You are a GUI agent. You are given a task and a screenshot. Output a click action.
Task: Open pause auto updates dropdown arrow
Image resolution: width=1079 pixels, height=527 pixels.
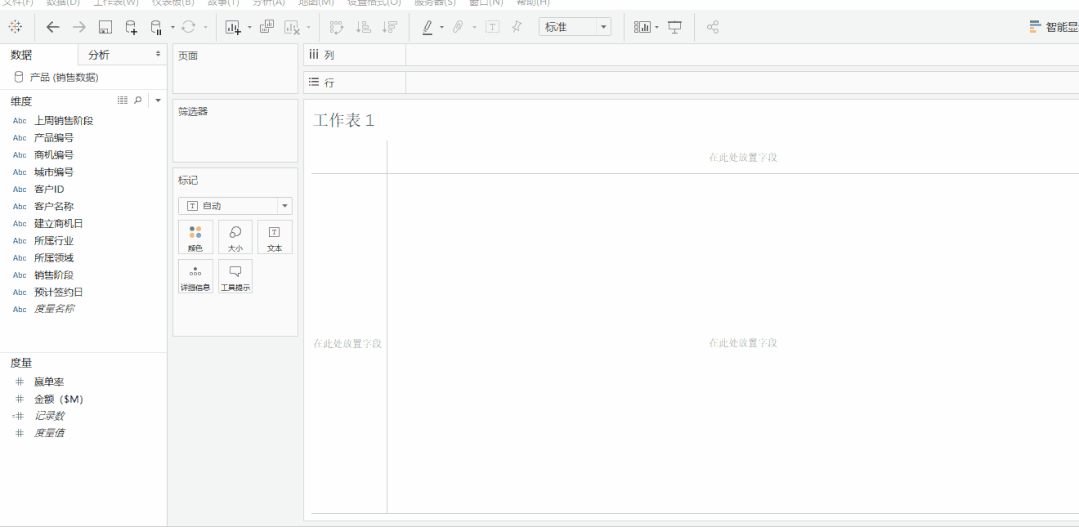click(x=173, y=28)
